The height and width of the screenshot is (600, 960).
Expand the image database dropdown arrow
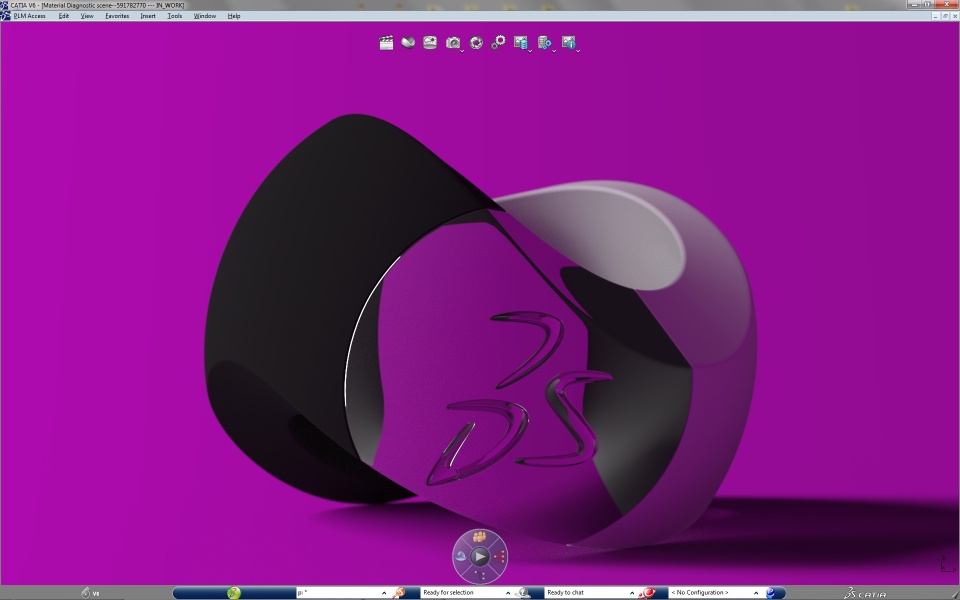coord(530,51)
